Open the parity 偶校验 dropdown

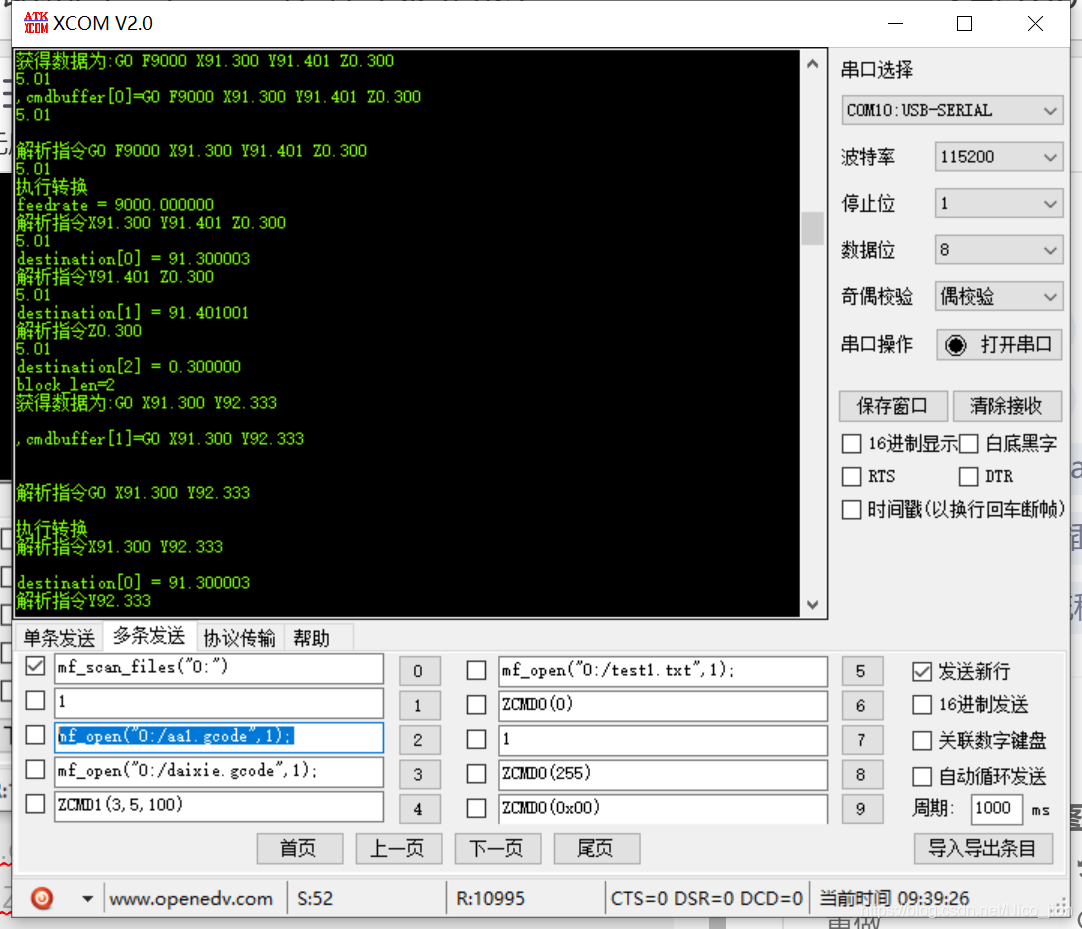998,297
